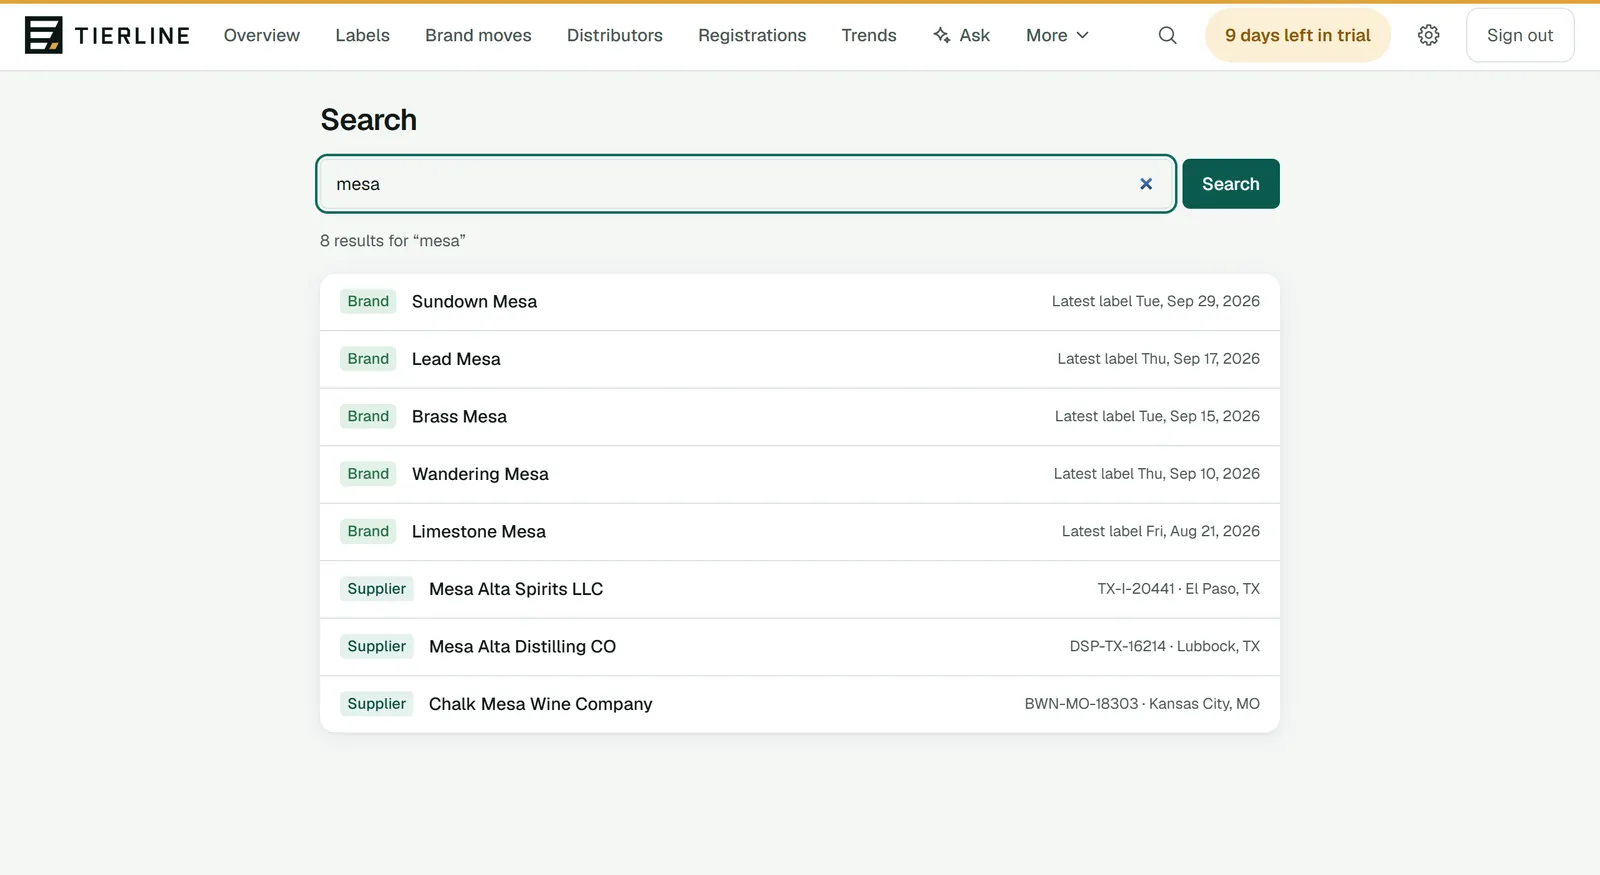Go to Registrations
This screenshot has height=875, width=1600.
(x=752, y=35)
